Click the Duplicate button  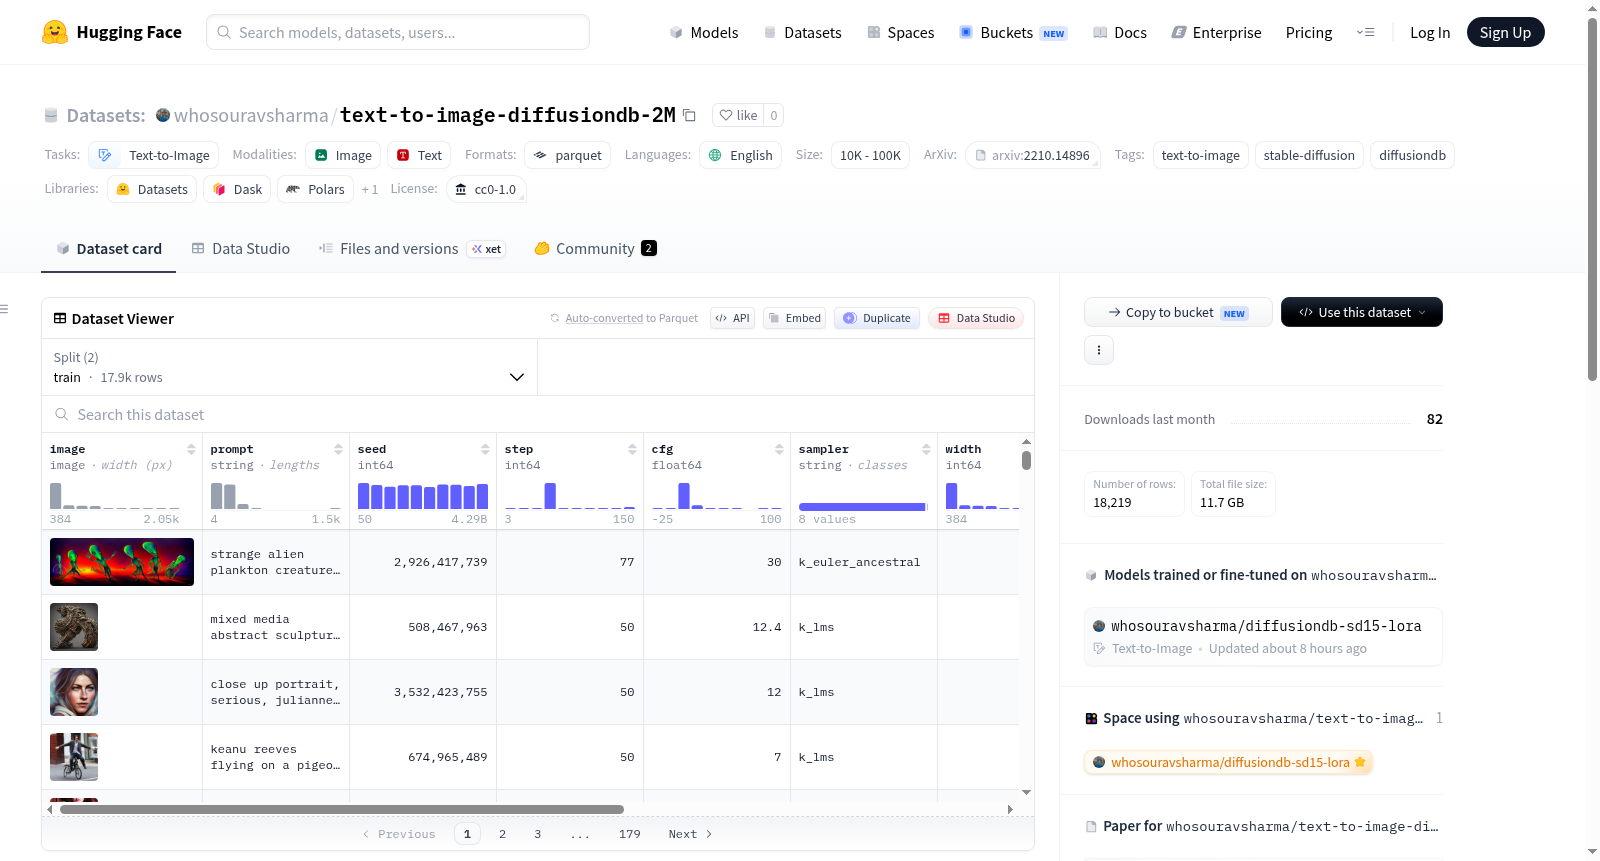point(876,318)
